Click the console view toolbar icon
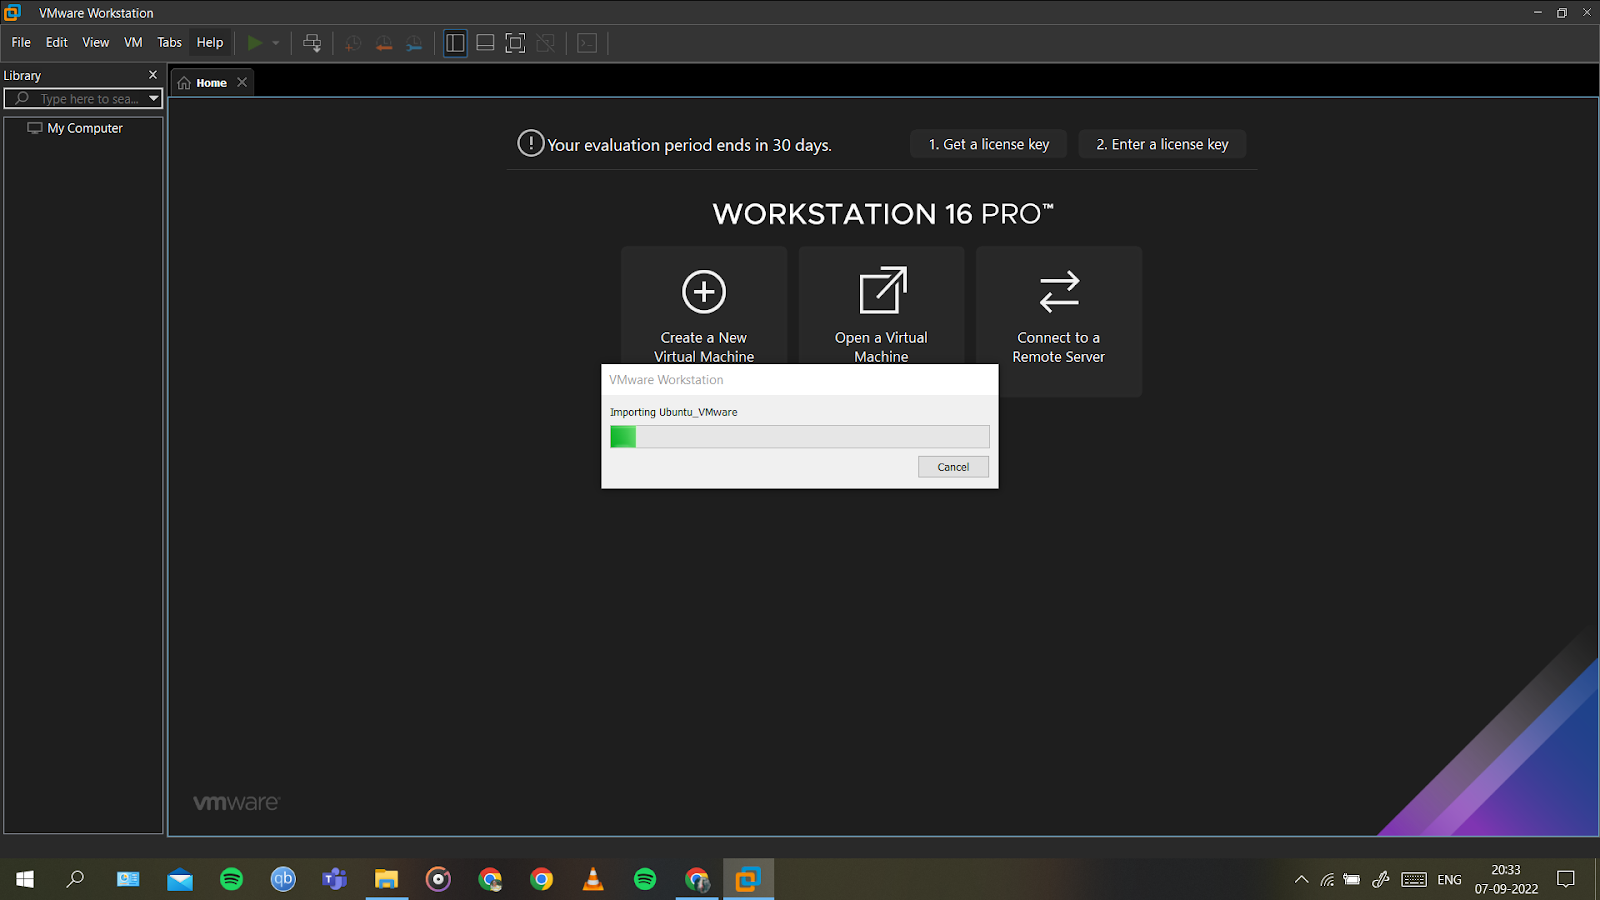The height and width of the screenshot is (900, 1600). click(x=587, y=43)
